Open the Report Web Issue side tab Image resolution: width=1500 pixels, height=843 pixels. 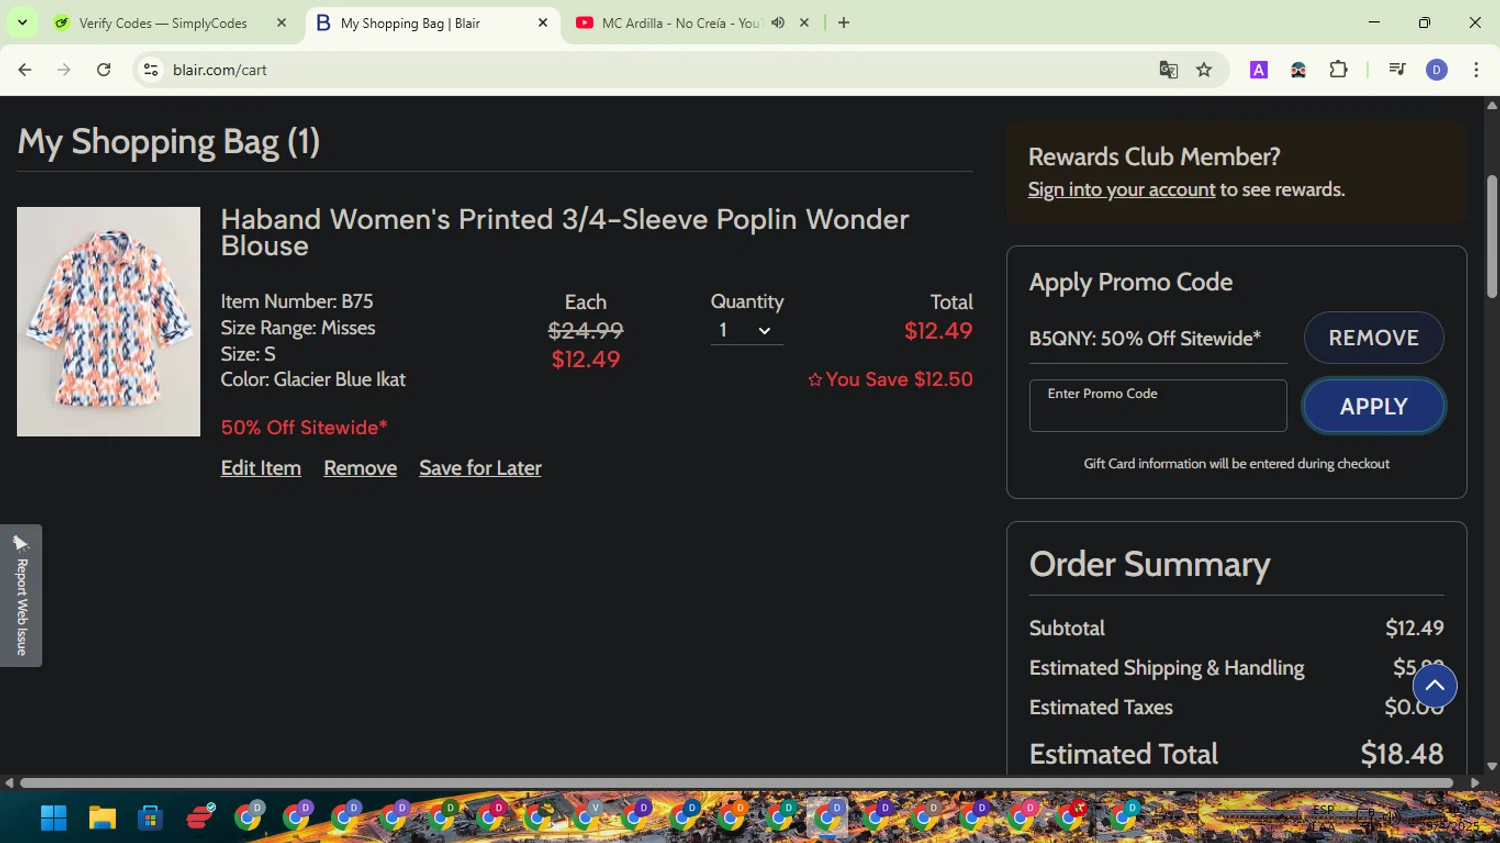pos(21,595)
